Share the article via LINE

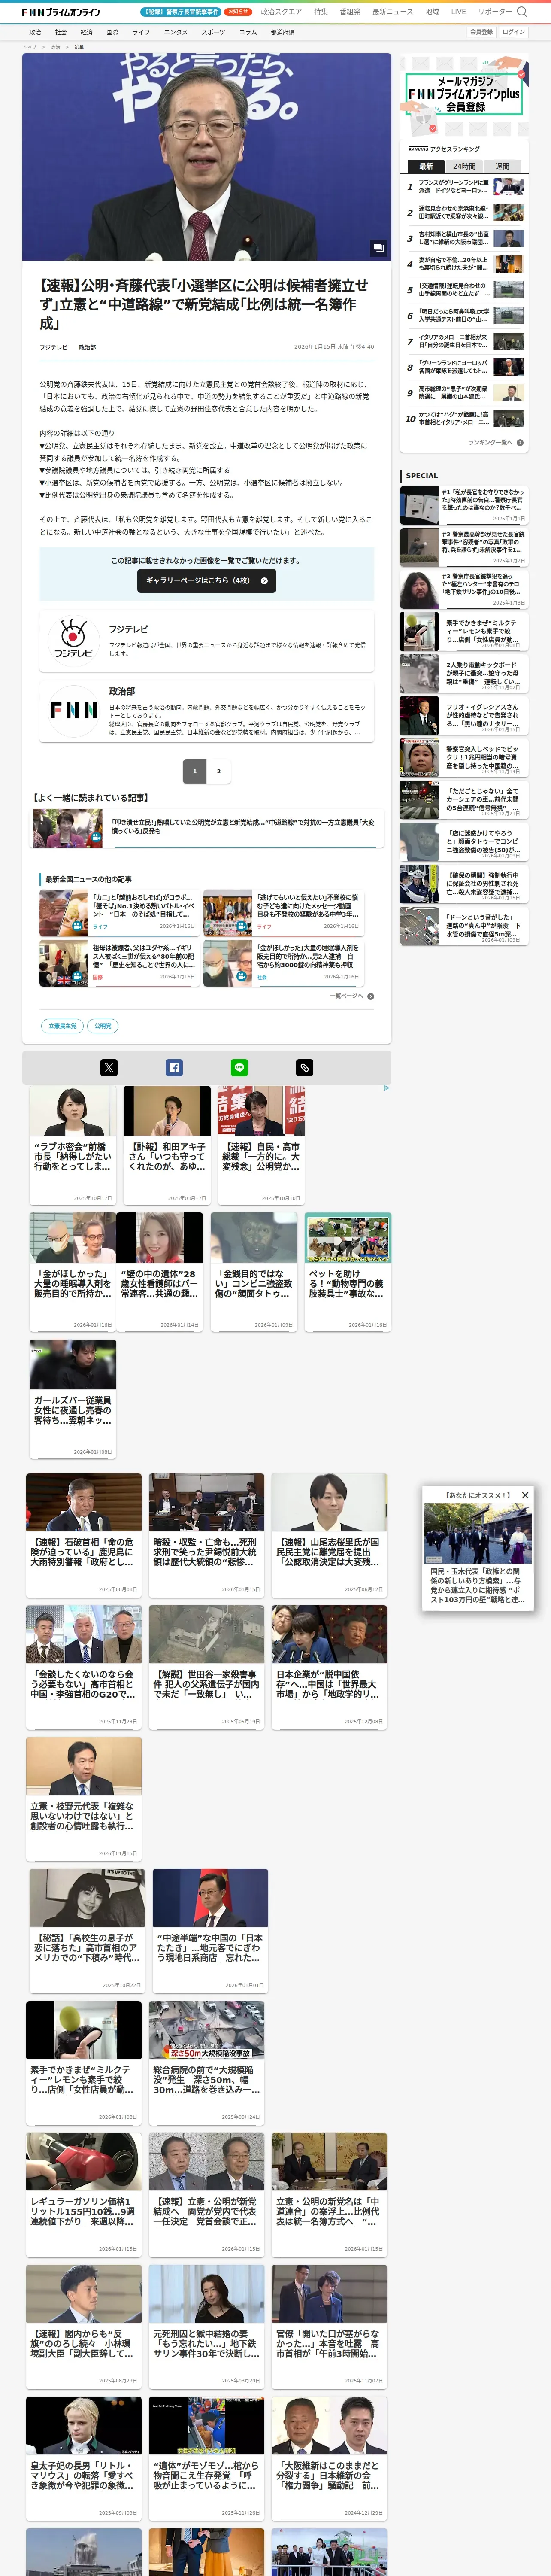239,1068
